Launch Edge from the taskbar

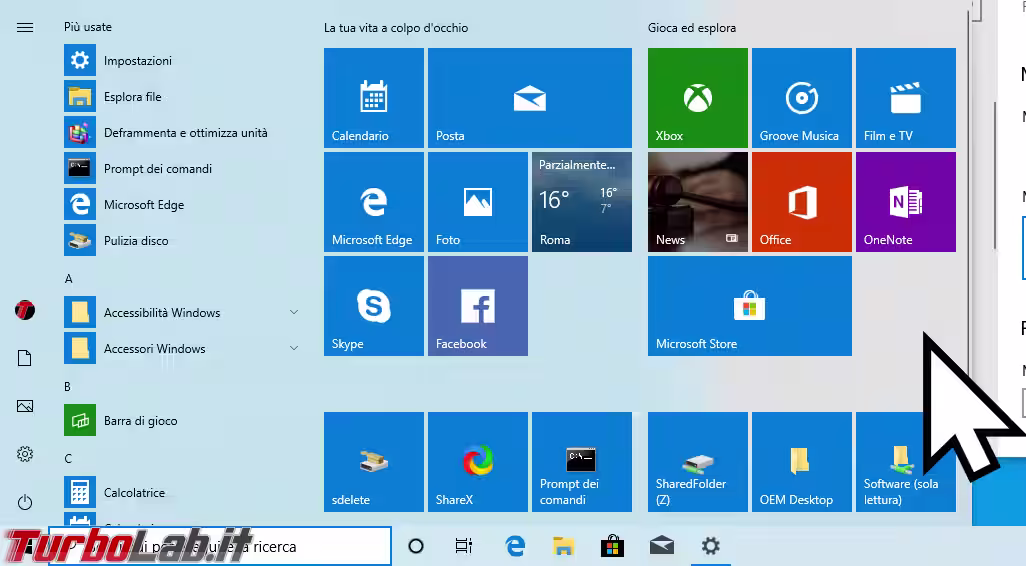click(x=515, y=546)
